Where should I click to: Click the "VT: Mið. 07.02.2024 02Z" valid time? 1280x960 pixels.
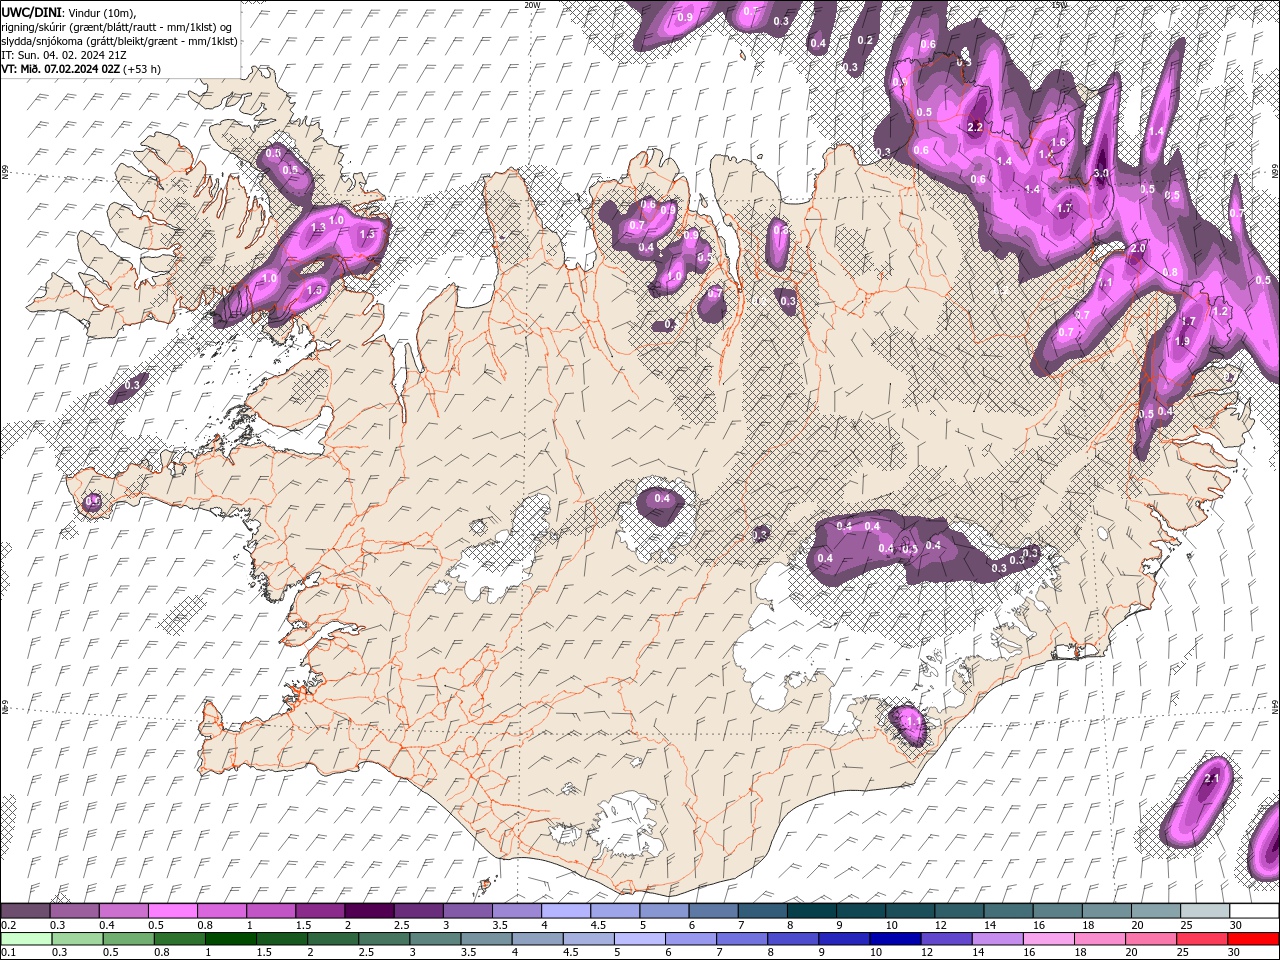click(61, 69)
